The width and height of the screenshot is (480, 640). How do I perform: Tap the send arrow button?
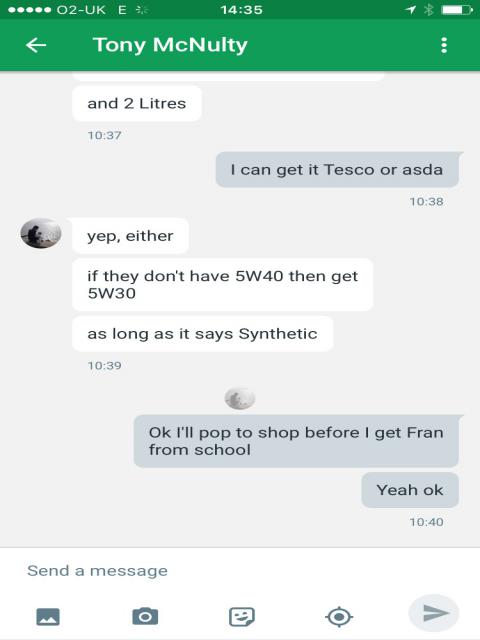coord(434,613)
